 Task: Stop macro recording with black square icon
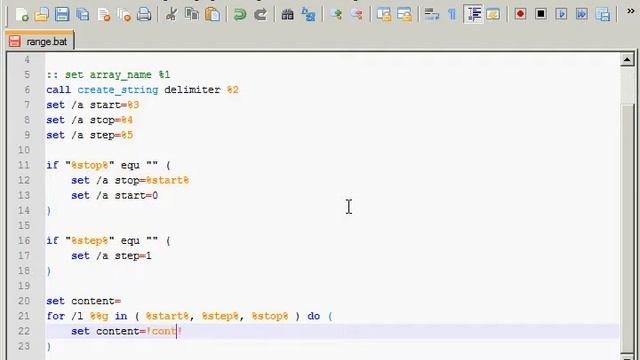[x=541, y=14]
